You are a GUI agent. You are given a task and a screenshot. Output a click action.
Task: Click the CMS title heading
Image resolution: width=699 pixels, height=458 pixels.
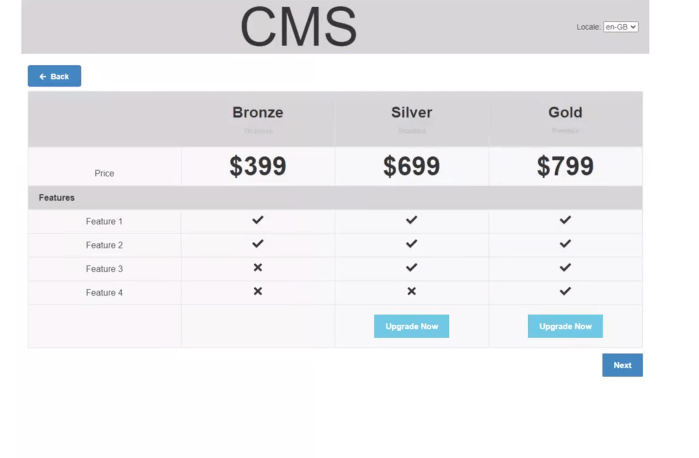coord(298,27)
